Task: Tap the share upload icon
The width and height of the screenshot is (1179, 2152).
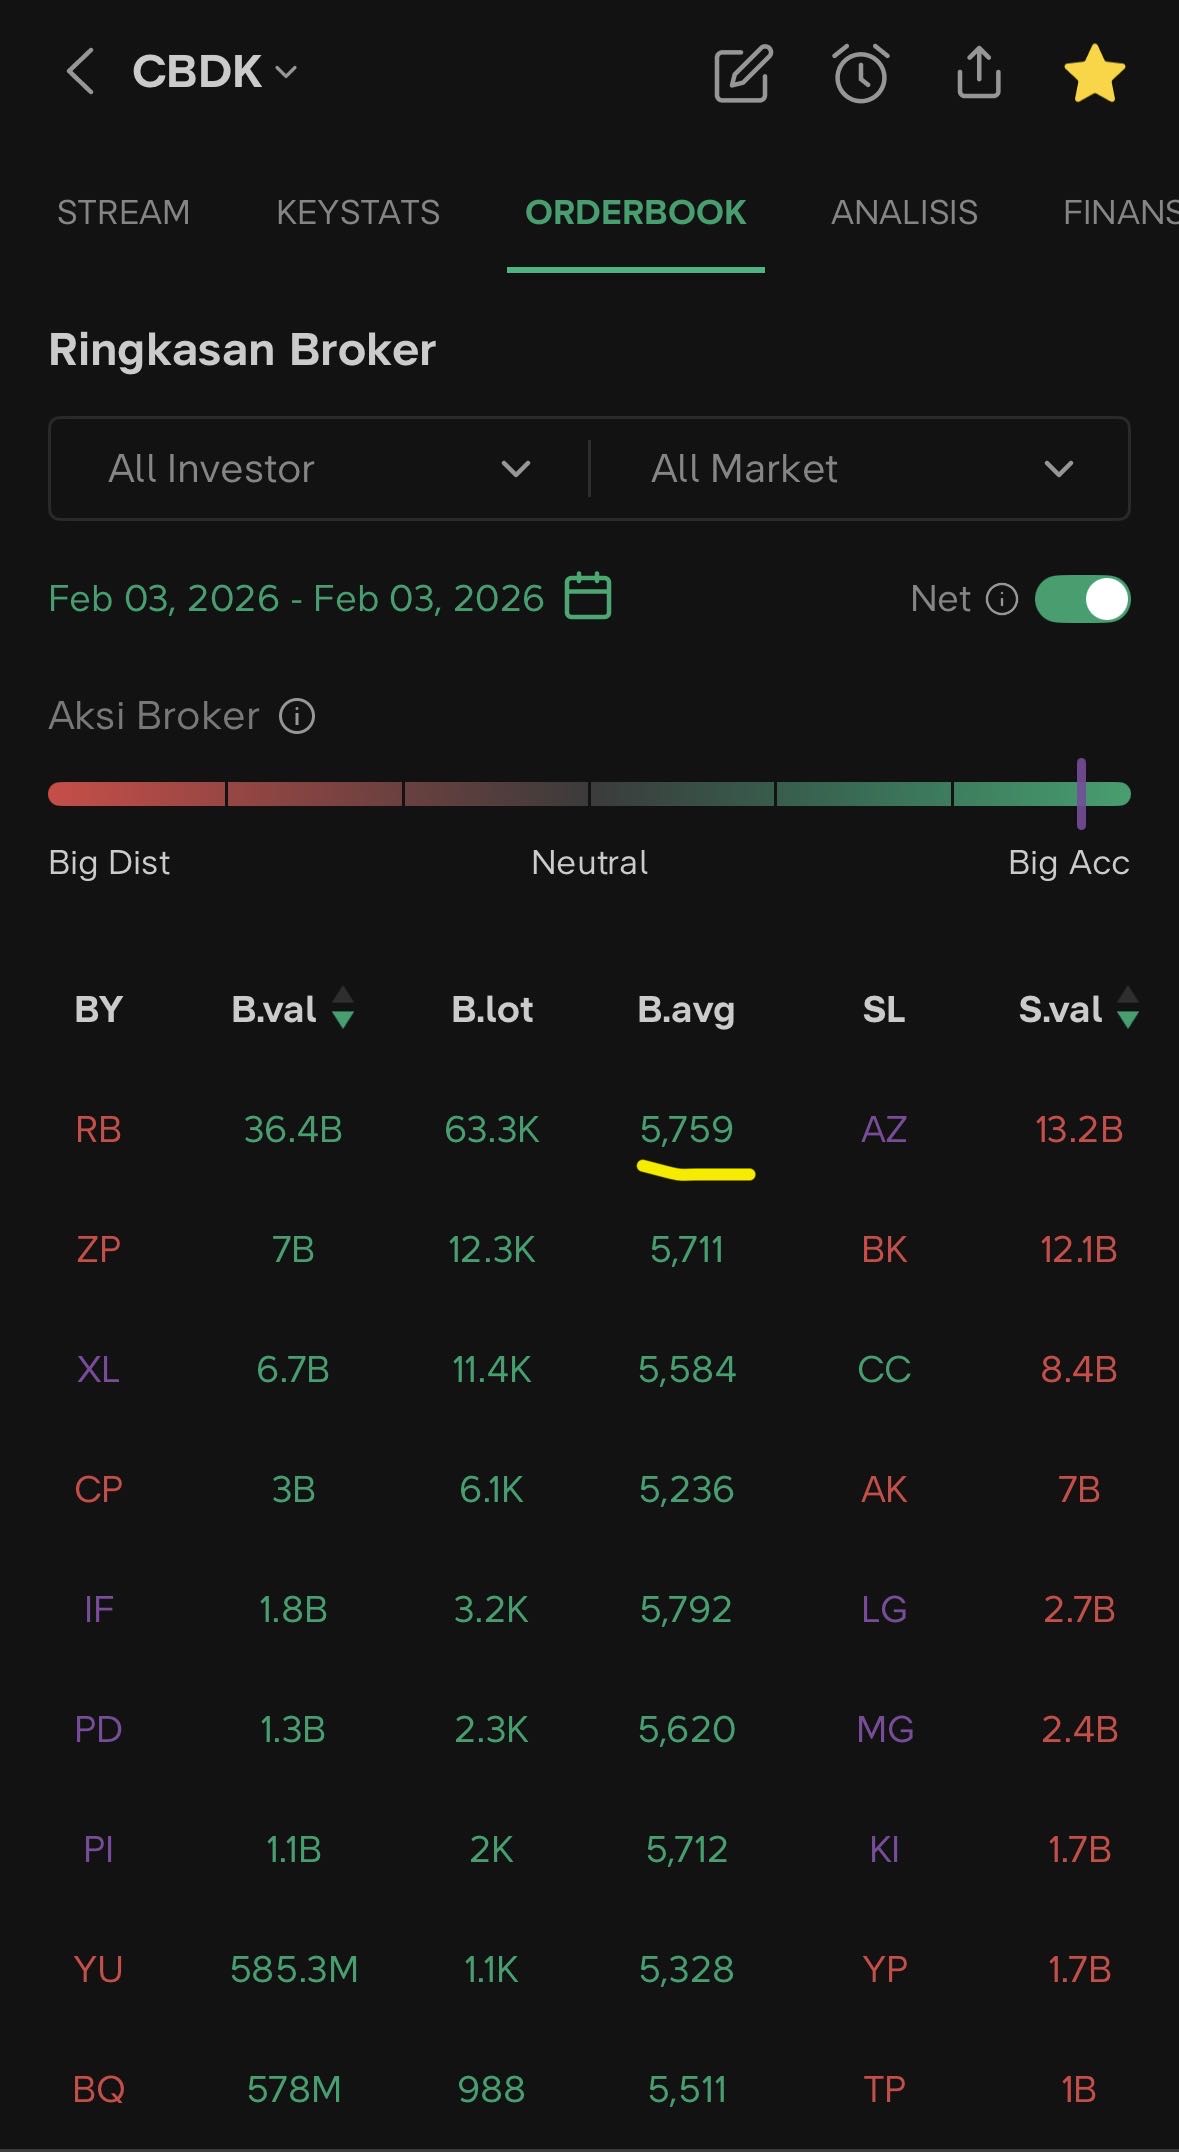Action: tap(978, 72)
